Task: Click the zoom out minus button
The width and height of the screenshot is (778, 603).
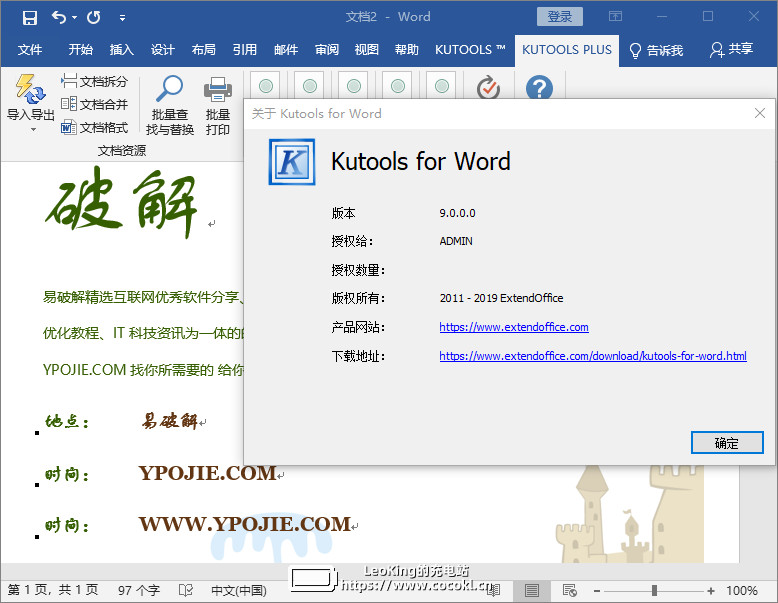Action: pyautogui.click(x=597, y=591)
